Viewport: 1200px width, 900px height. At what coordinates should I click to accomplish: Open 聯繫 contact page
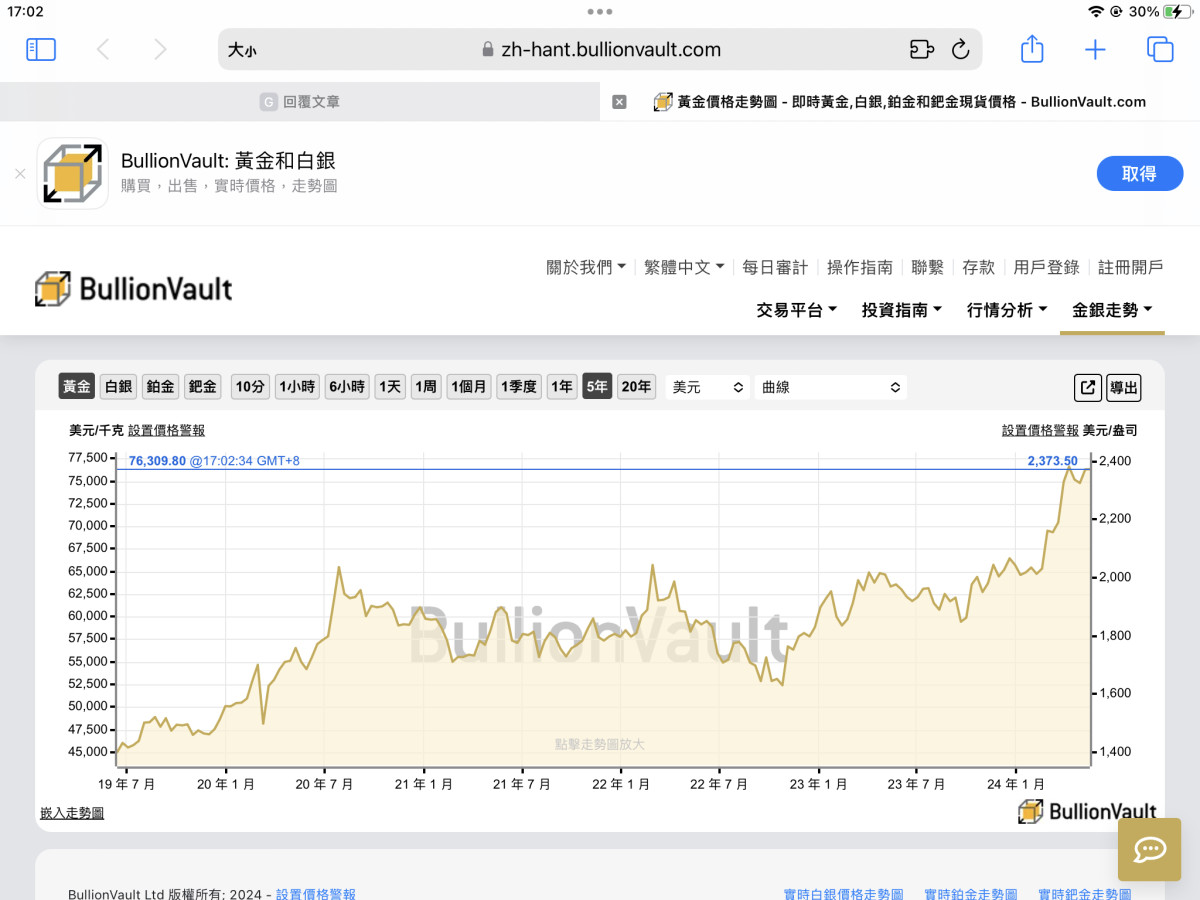point(928,267)
